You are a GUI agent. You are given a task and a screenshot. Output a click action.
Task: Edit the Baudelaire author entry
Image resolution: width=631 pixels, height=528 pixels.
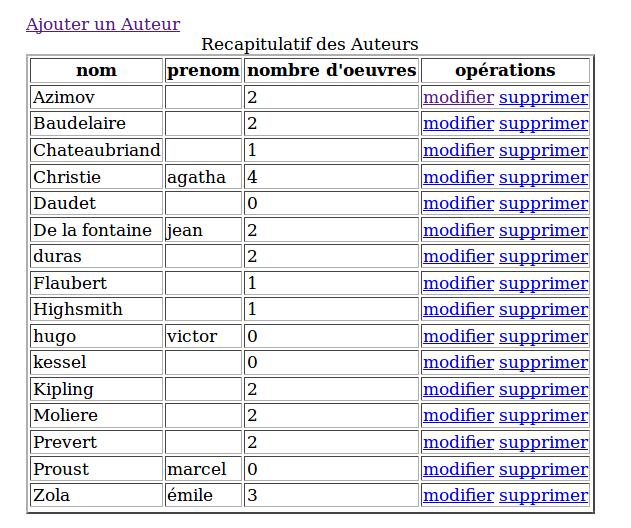tap(458, 124)
